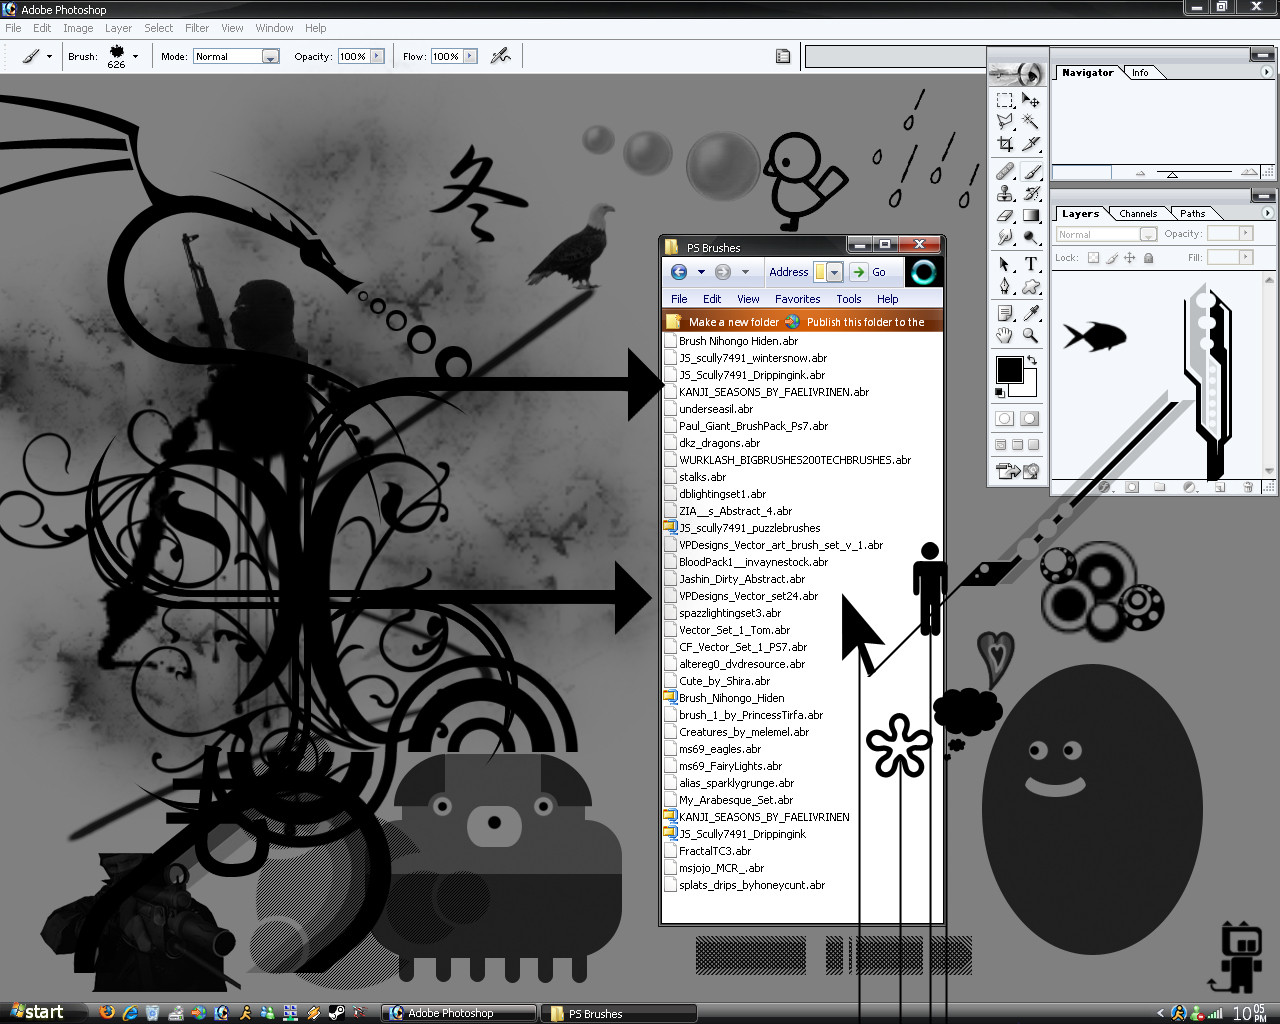This screenshot has width=1280, height=1024.
Task: Open Favorites menu in PS Brushes window
Action: click(797, 299)
